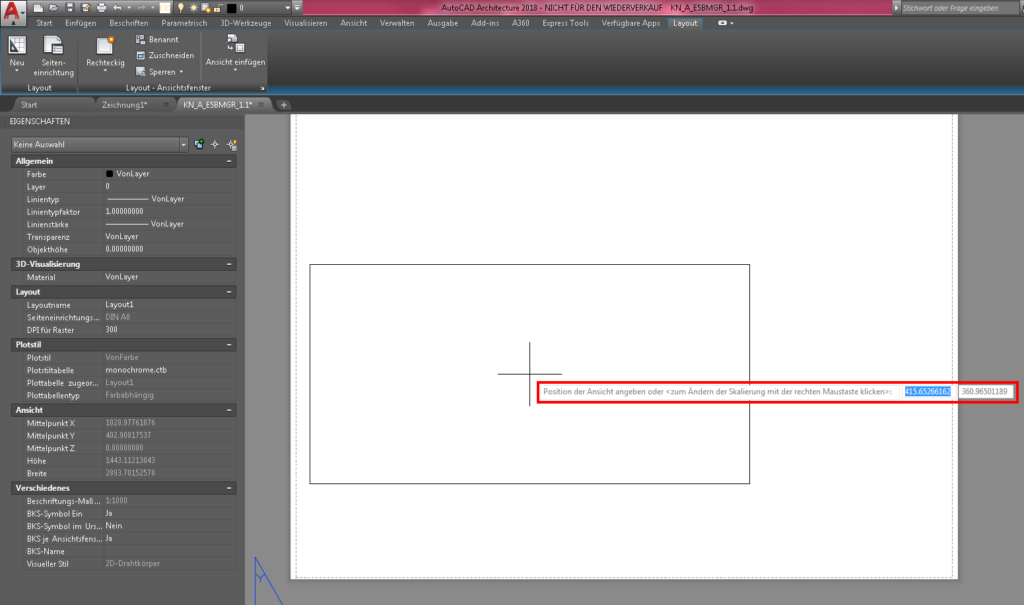Switch to the Start file tab
1024x605 pixels.
pyautogui.click(x=29, y=105)
